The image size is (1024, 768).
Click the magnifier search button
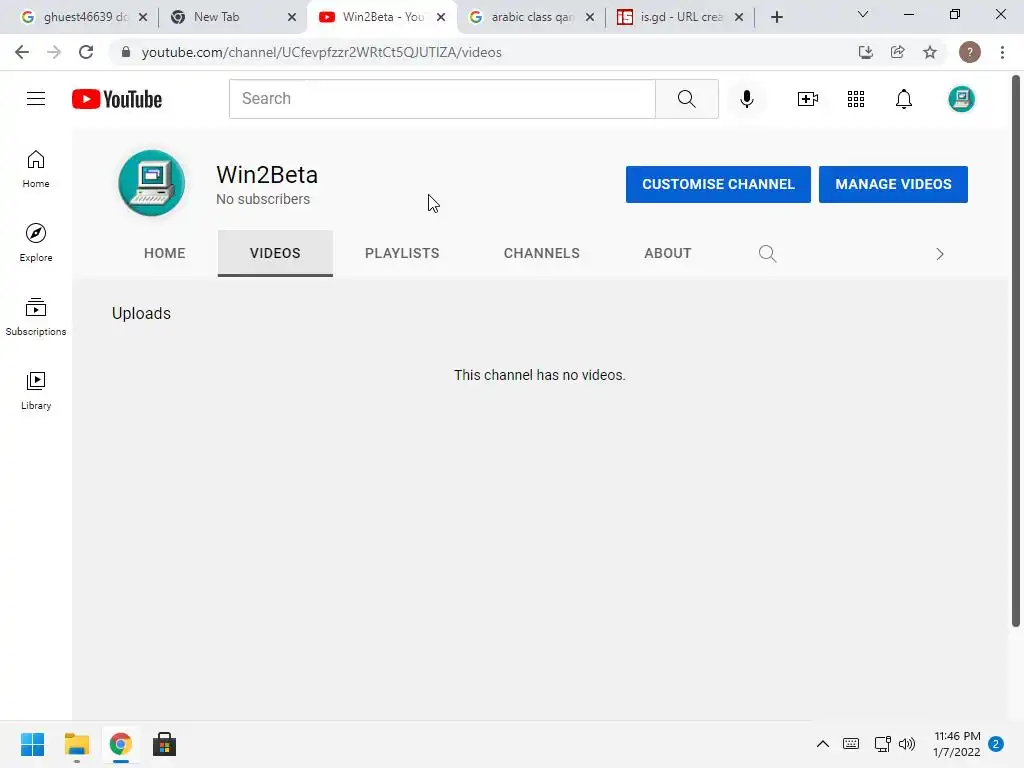click(686, 99)
